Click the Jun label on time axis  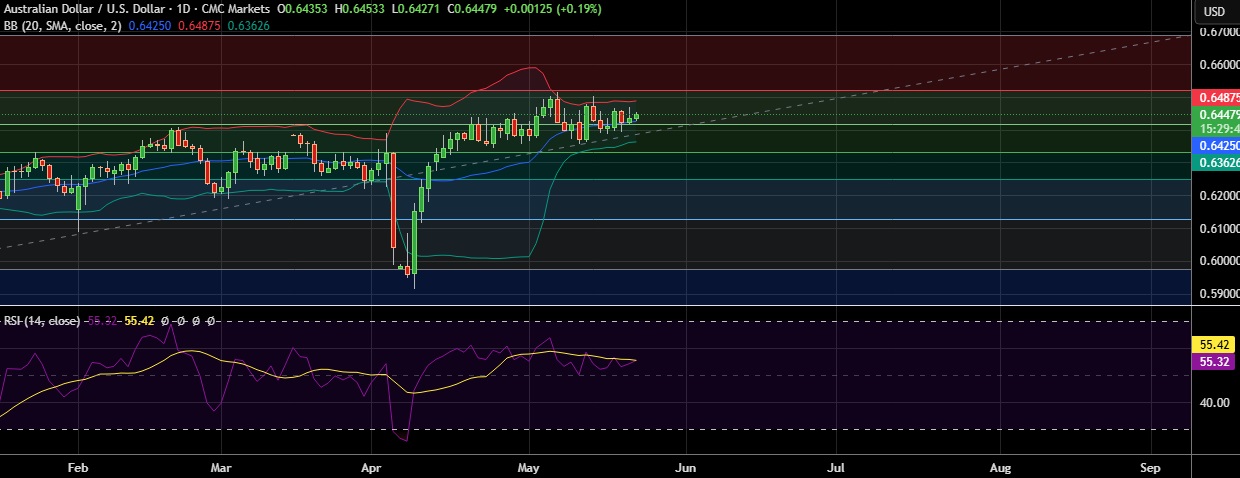click(685, 467)
